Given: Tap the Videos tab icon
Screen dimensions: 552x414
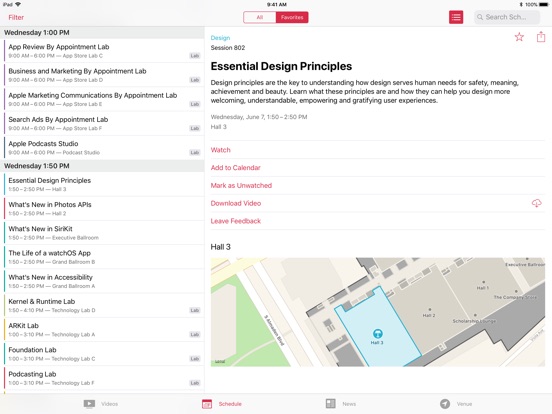Looking at the screenshot, I should [89, 403].
